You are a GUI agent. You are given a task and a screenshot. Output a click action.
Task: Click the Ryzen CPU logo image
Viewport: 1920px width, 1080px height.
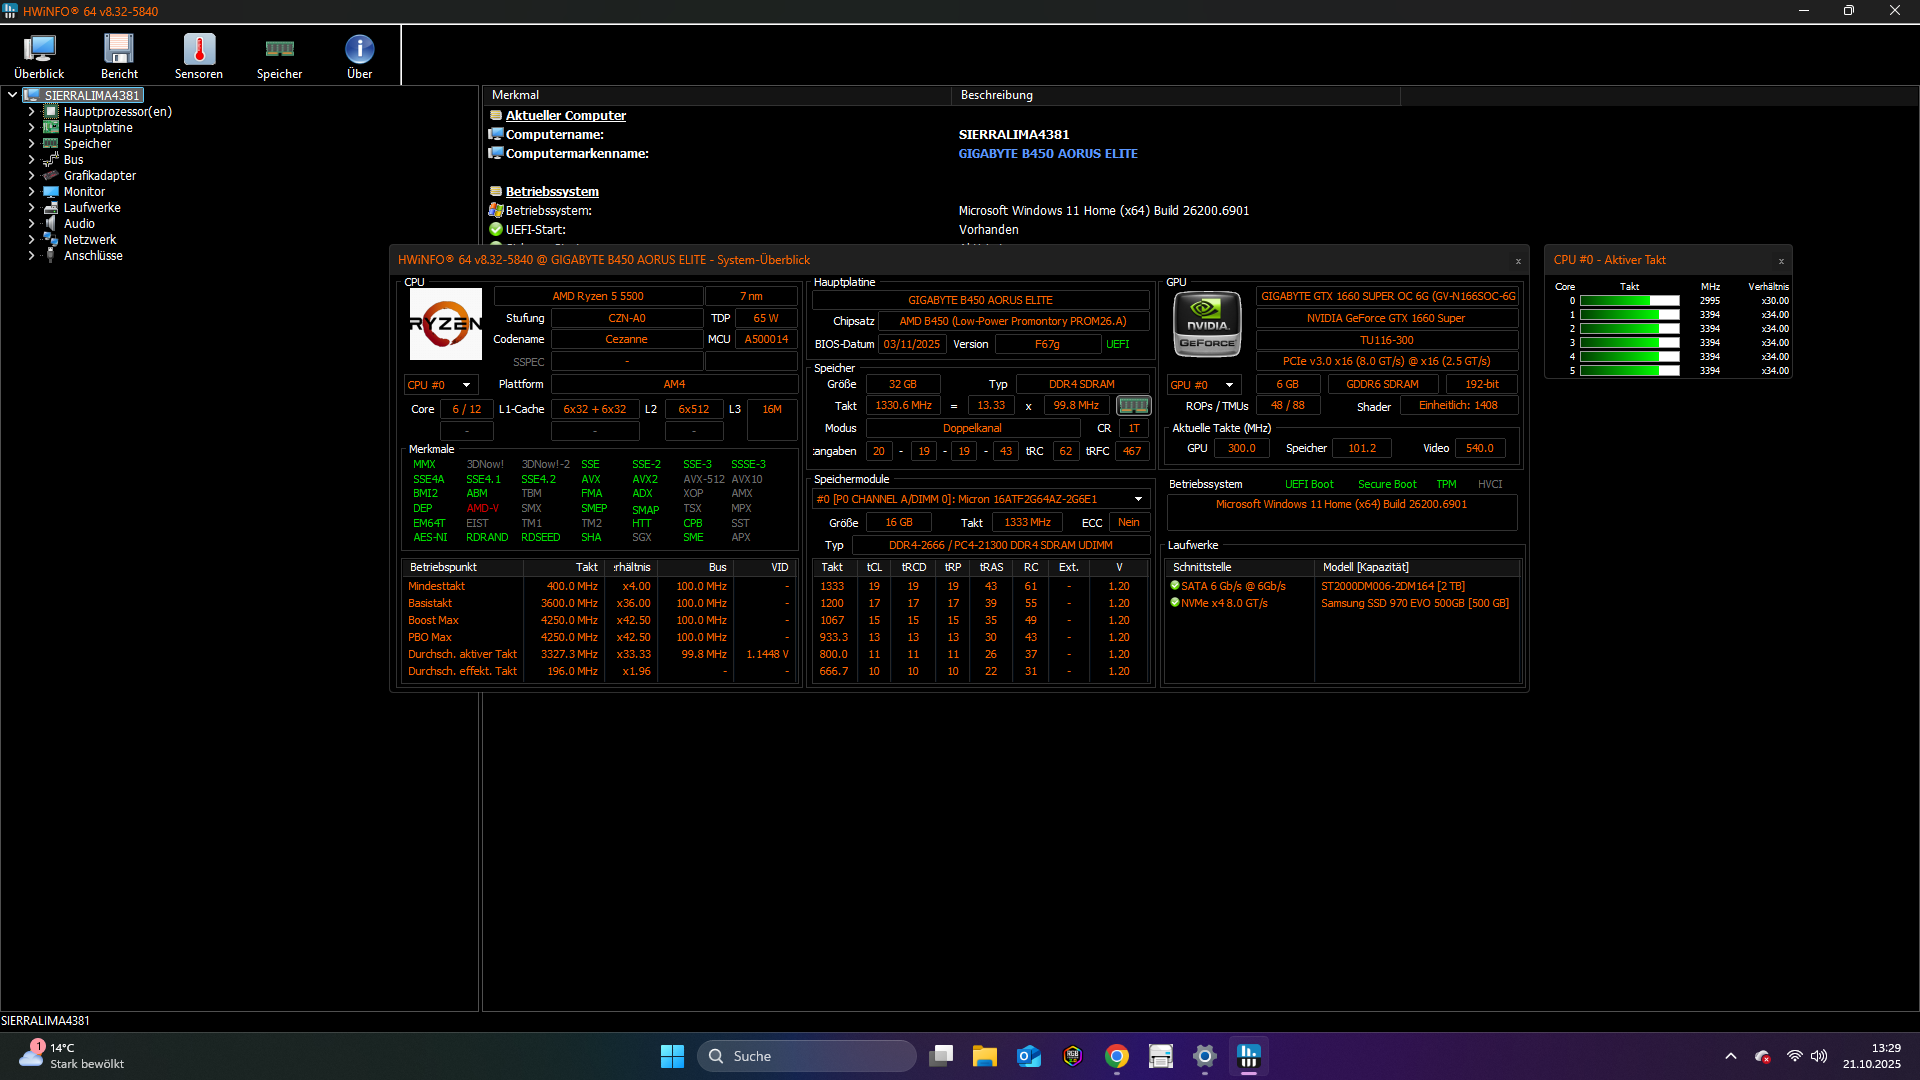(446, 324)
